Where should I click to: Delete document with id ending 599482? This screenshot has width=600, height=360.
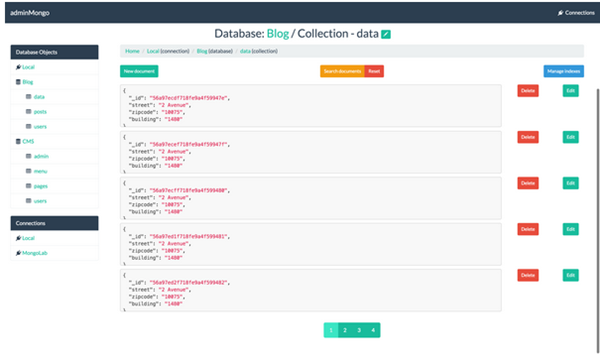click(528, 275)
